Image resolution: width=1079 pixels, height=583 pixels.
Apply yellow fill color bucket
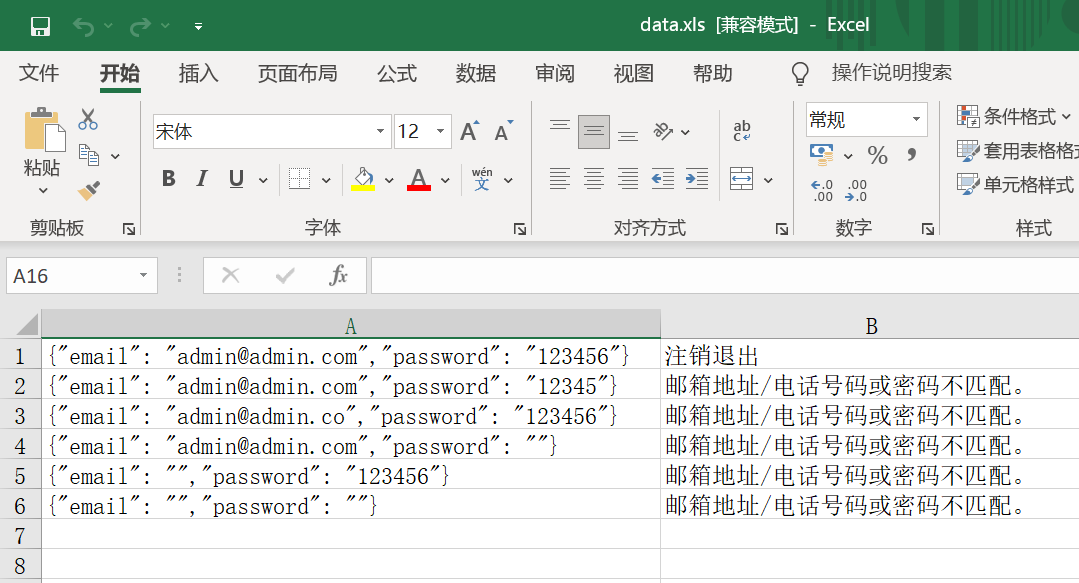tap(363, 179)
